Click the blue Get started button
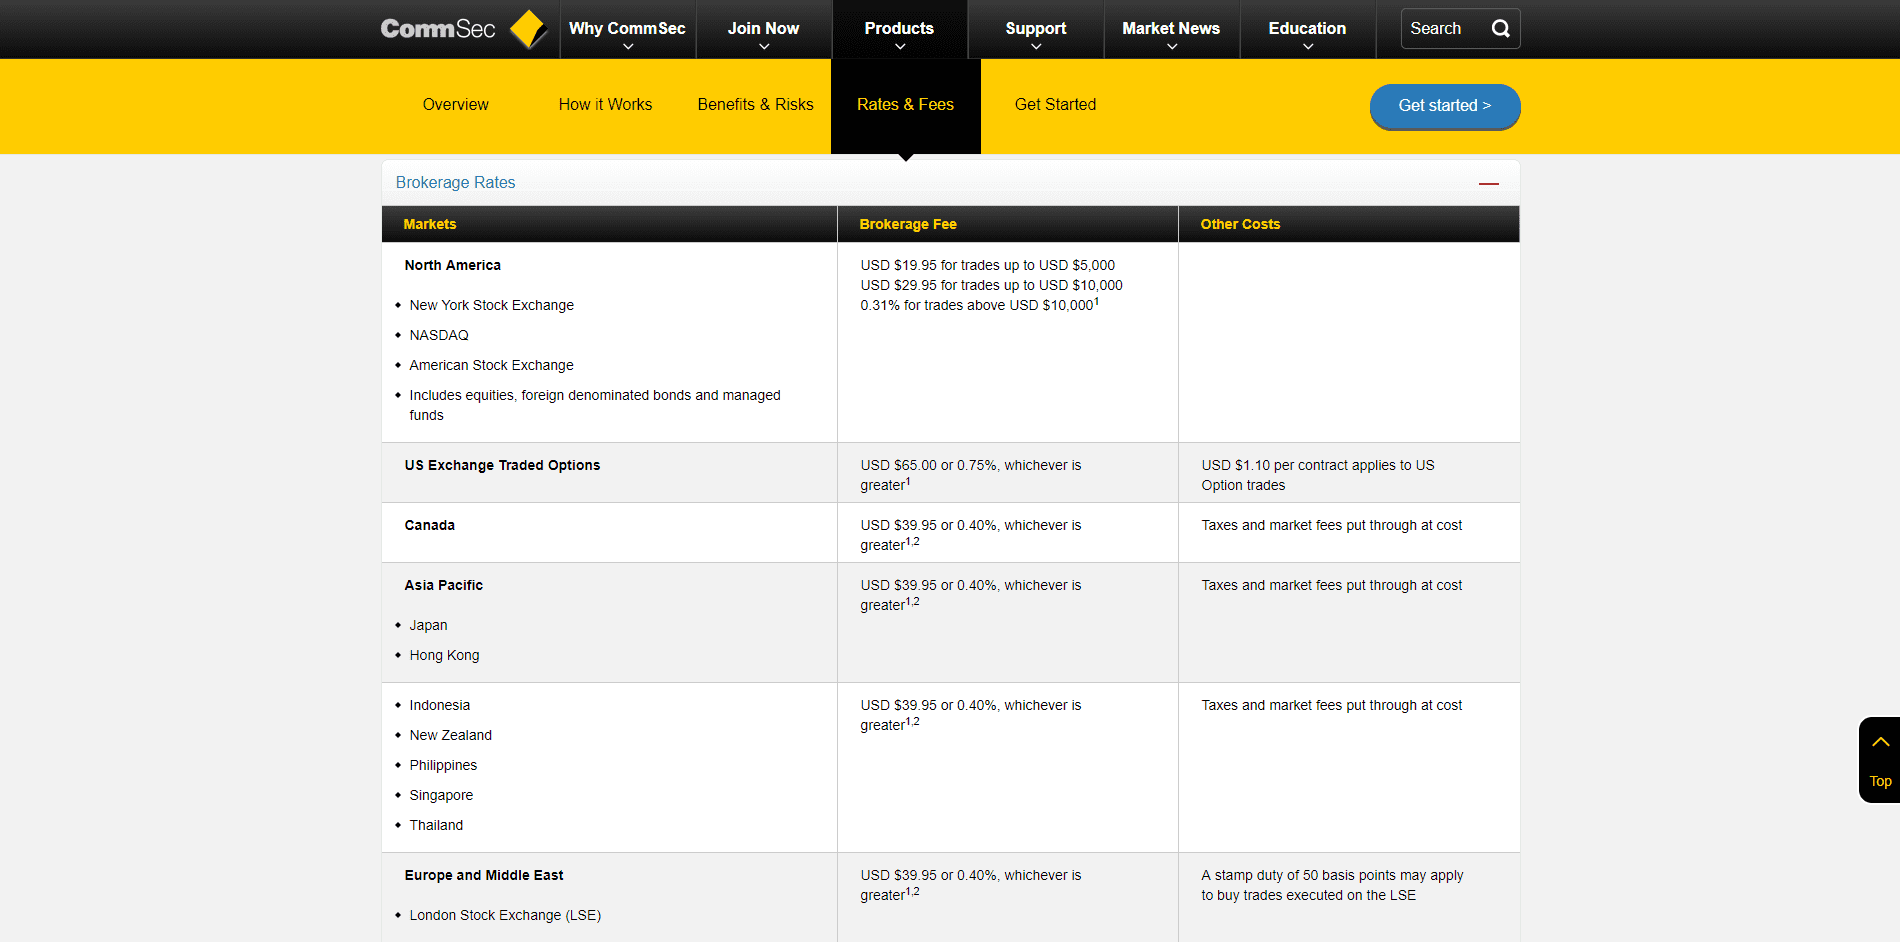Screen dimensions: 1900x942 point(1444,106)
